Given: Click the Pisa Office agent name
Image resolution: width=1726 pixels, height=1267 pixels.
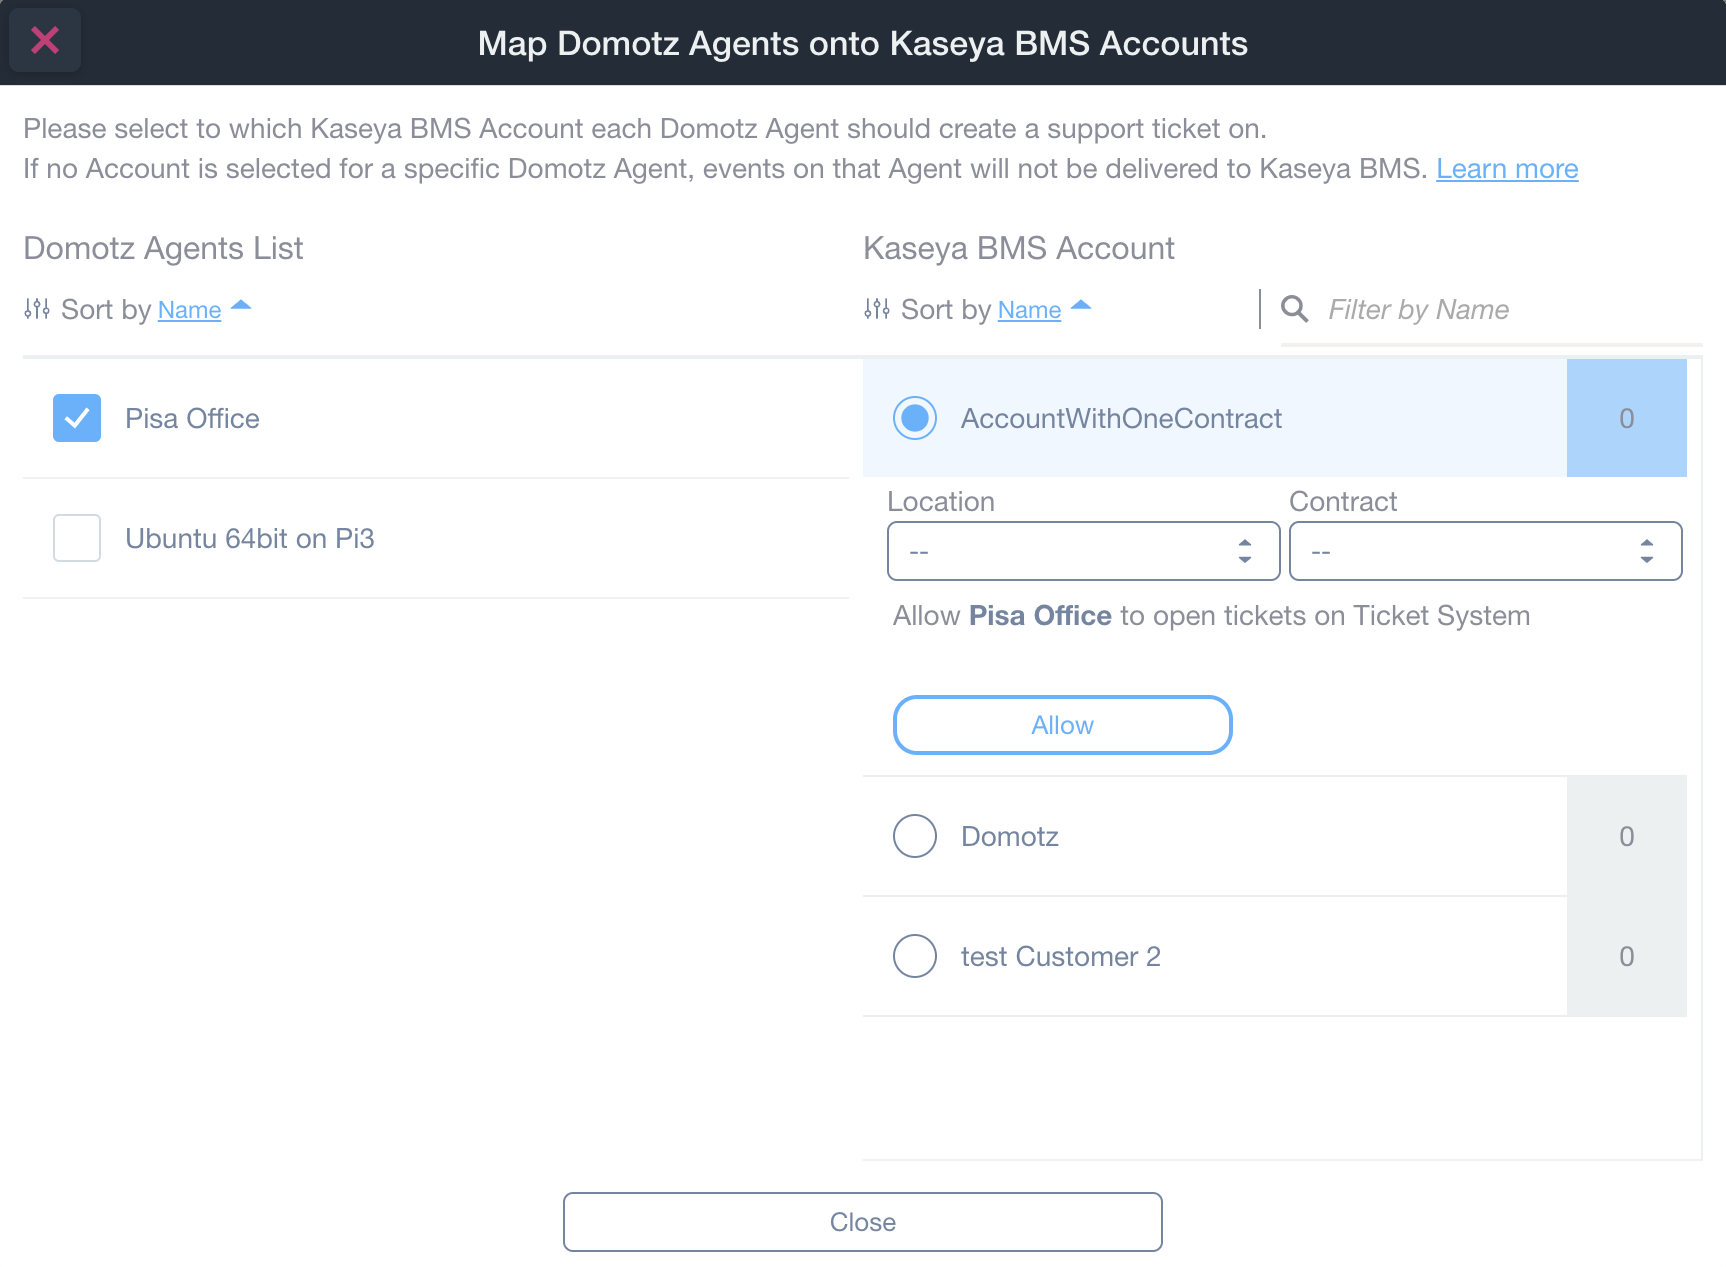Looking at the screenshot, I should click(192, 419).
